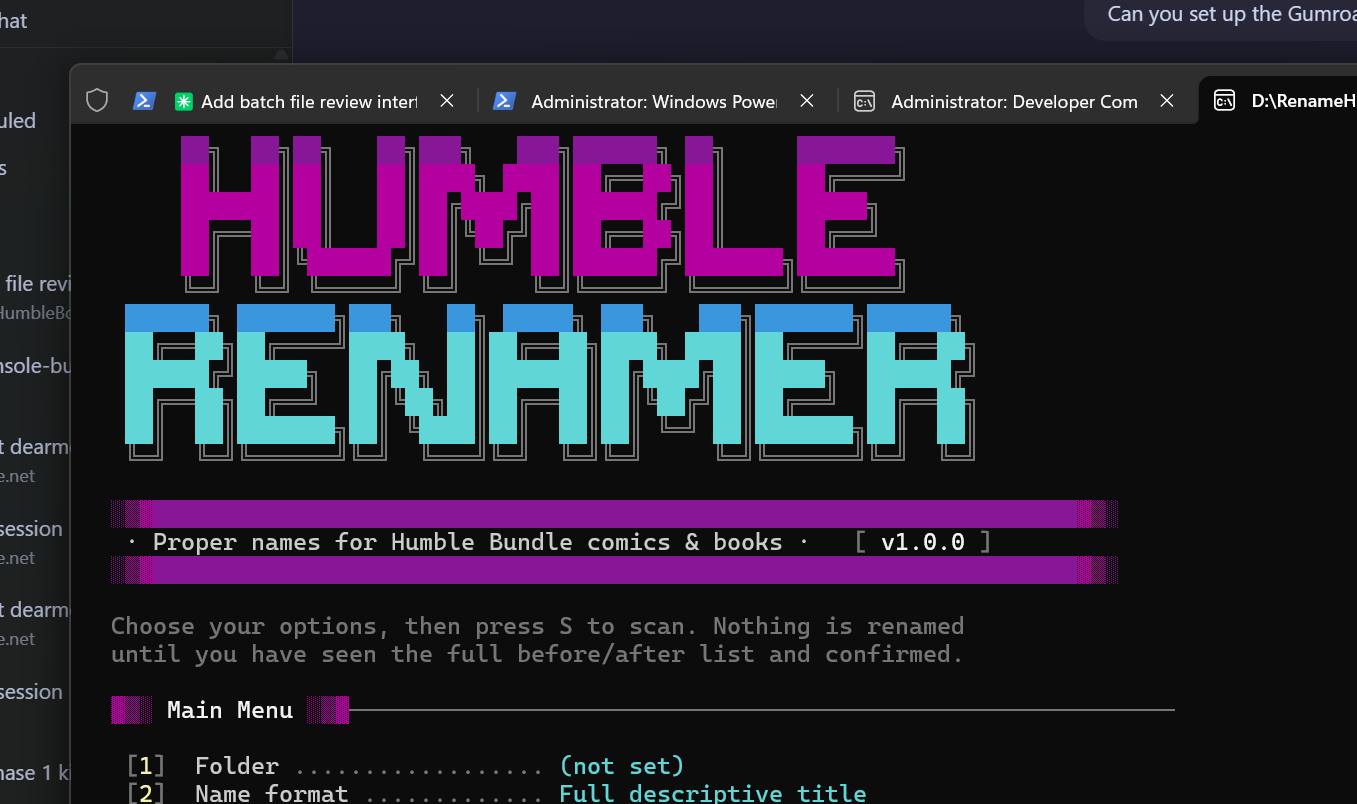Click 'until you have seen the full before/after' line
The image size is (1357, 804).
tap(537, 654)
